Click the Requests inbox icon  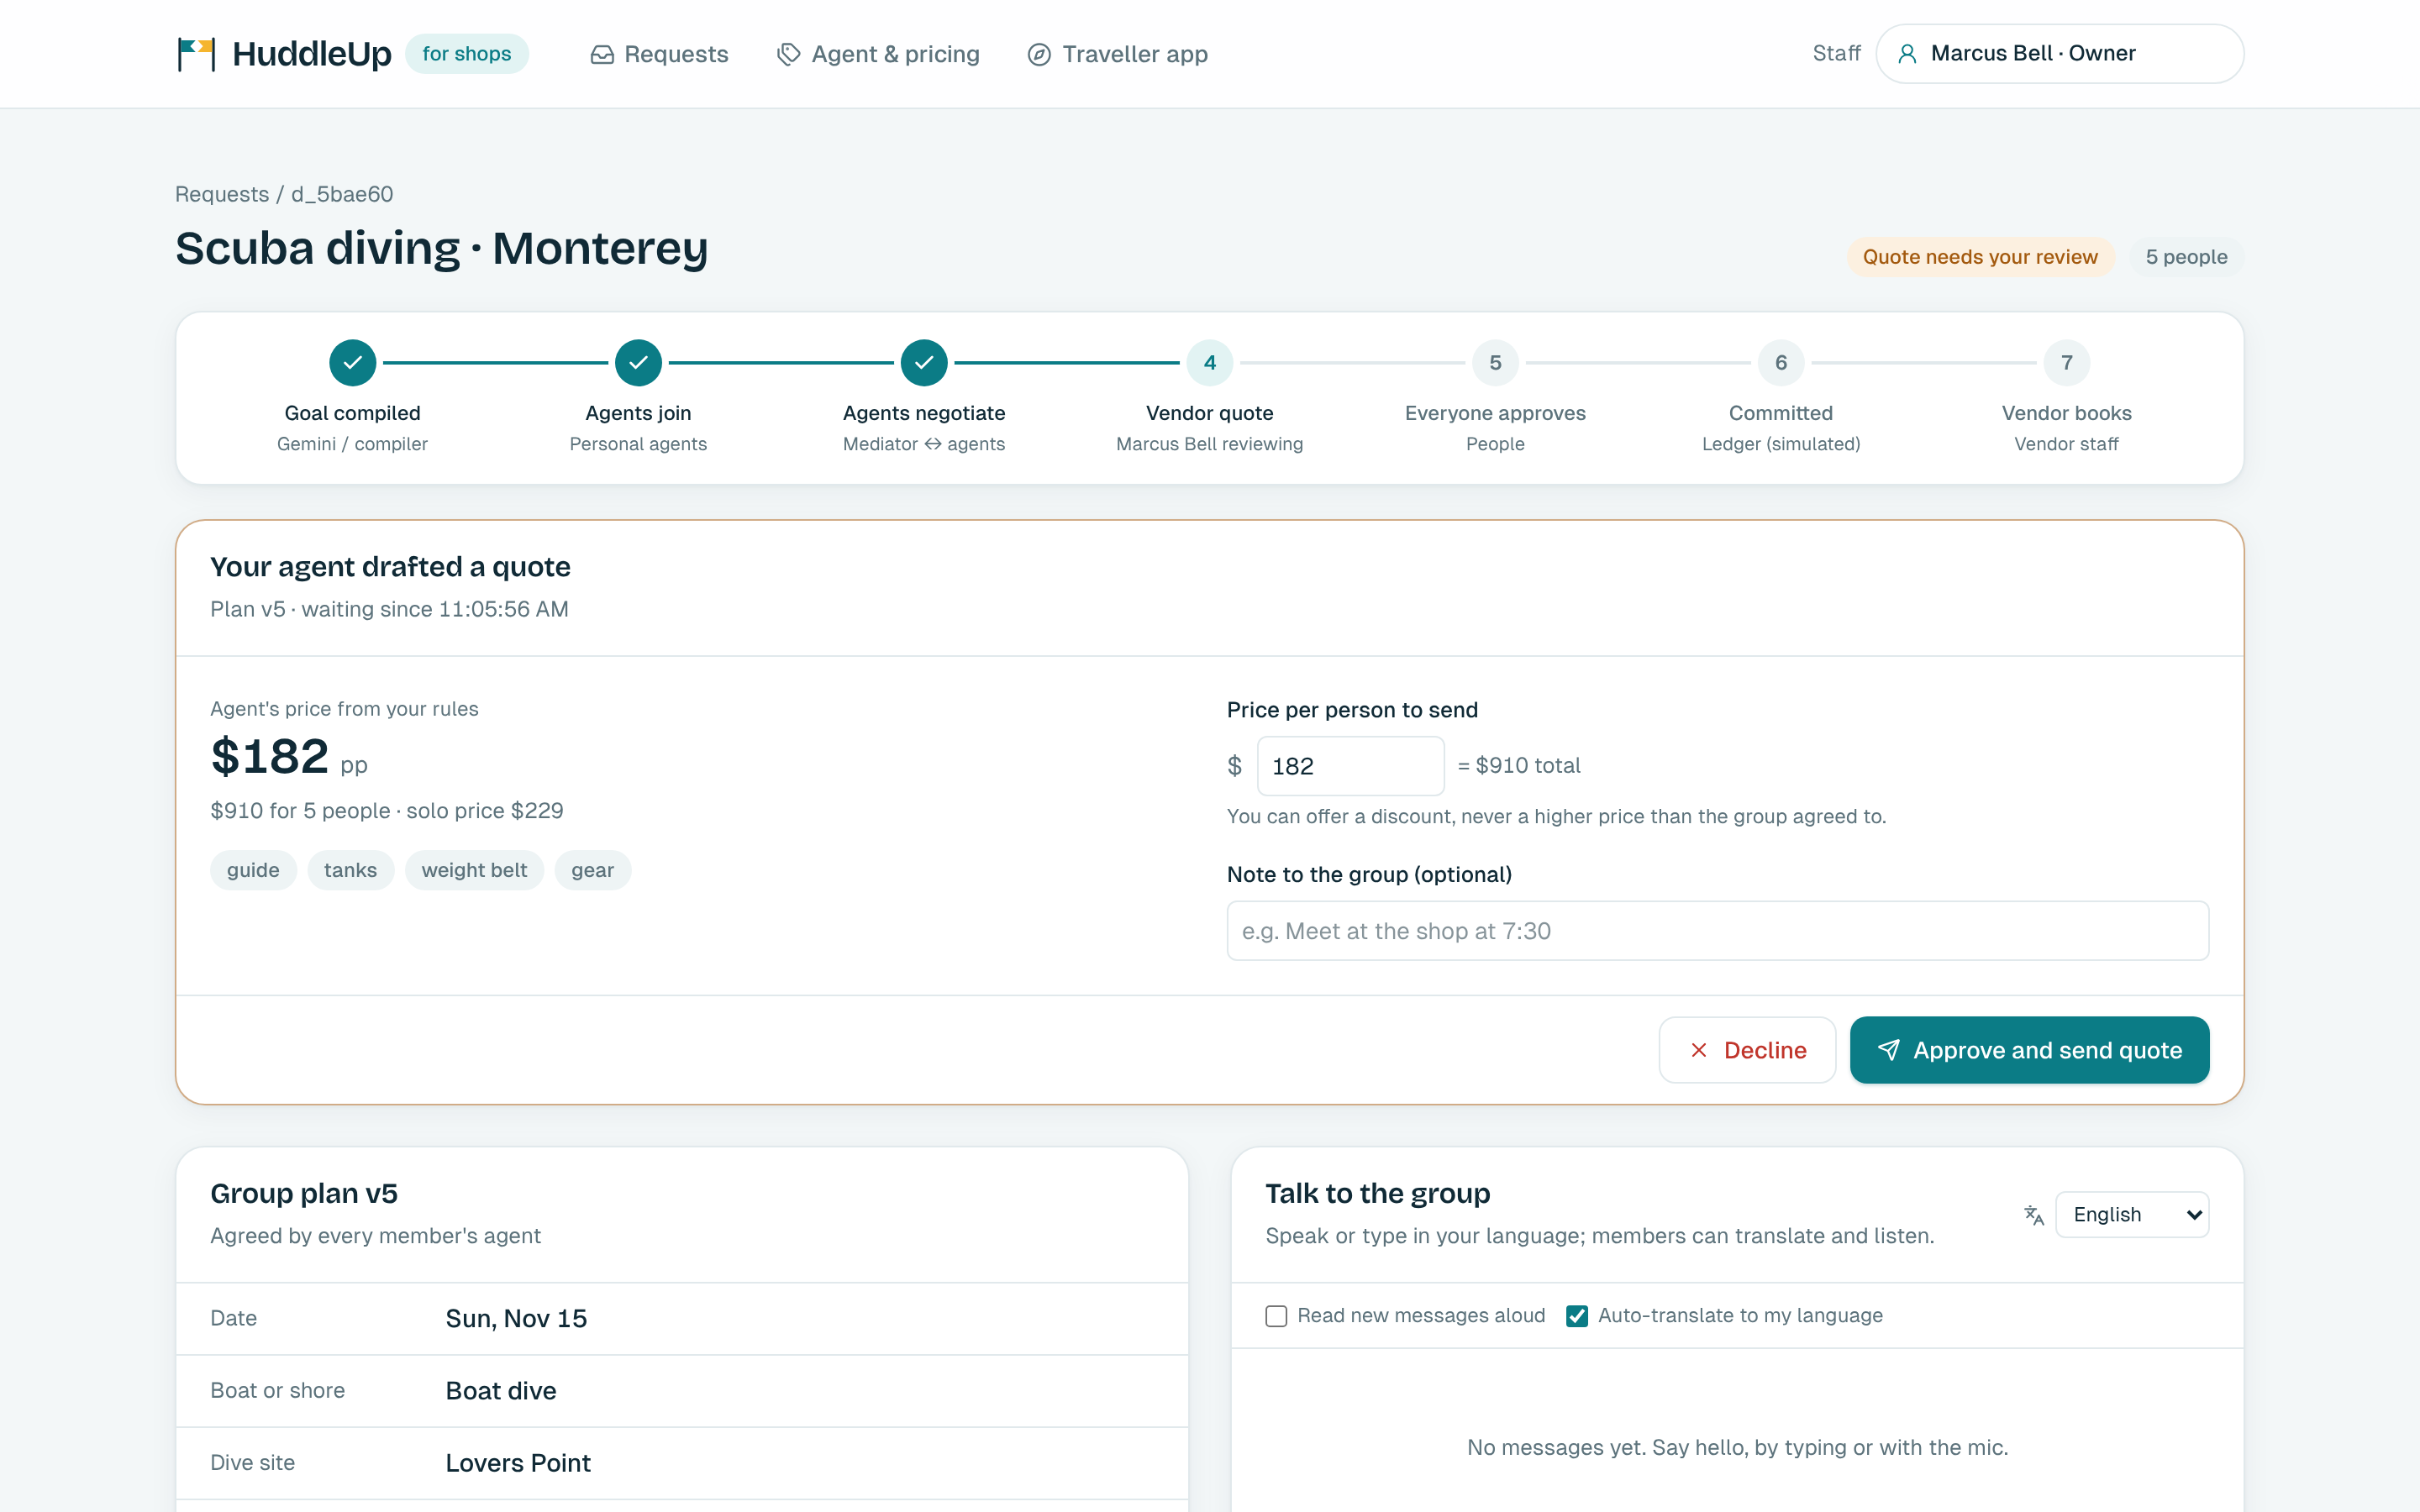click(602, 54)
